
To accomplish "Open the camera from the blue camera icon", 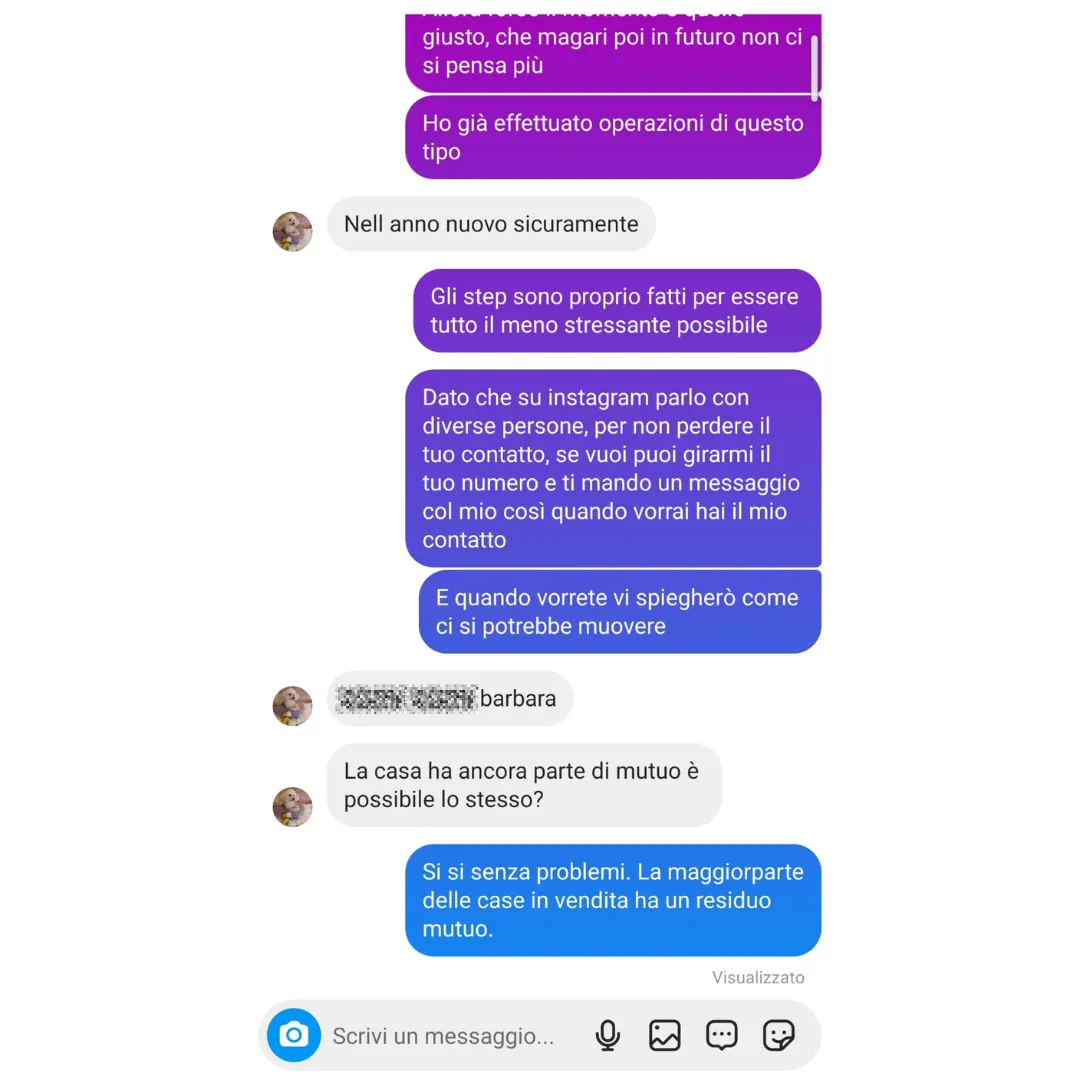I will click(293, 1035).
